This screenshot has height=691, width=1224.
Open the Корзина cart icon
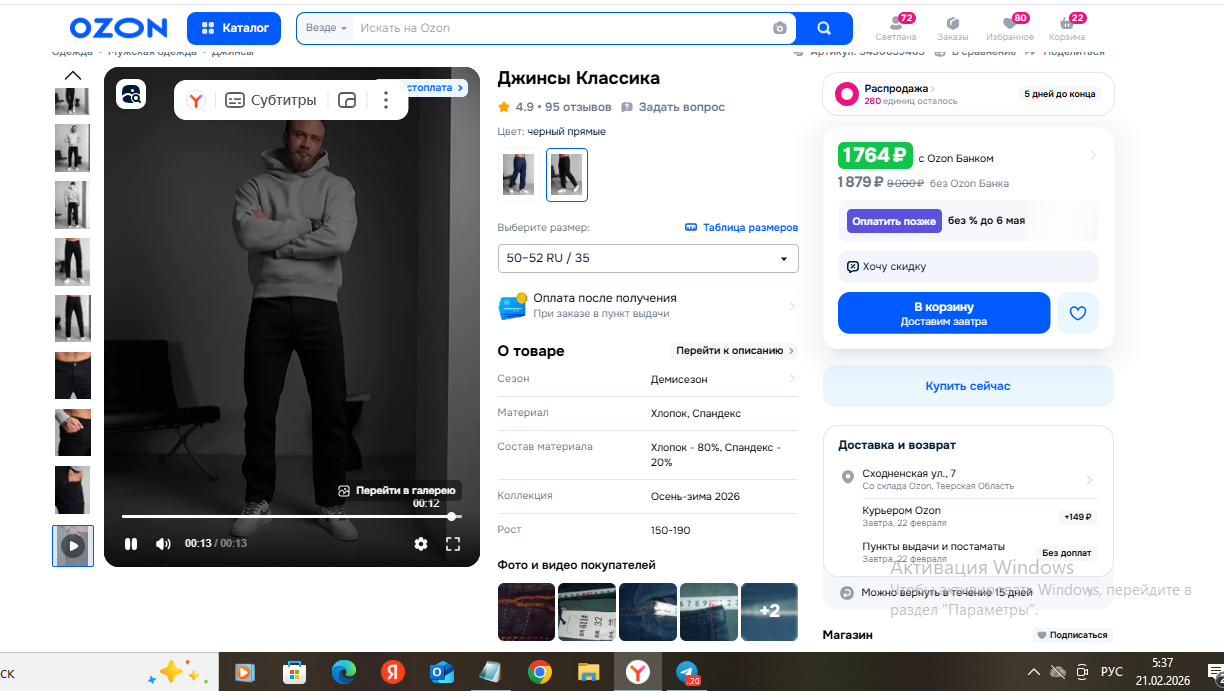1067,27
